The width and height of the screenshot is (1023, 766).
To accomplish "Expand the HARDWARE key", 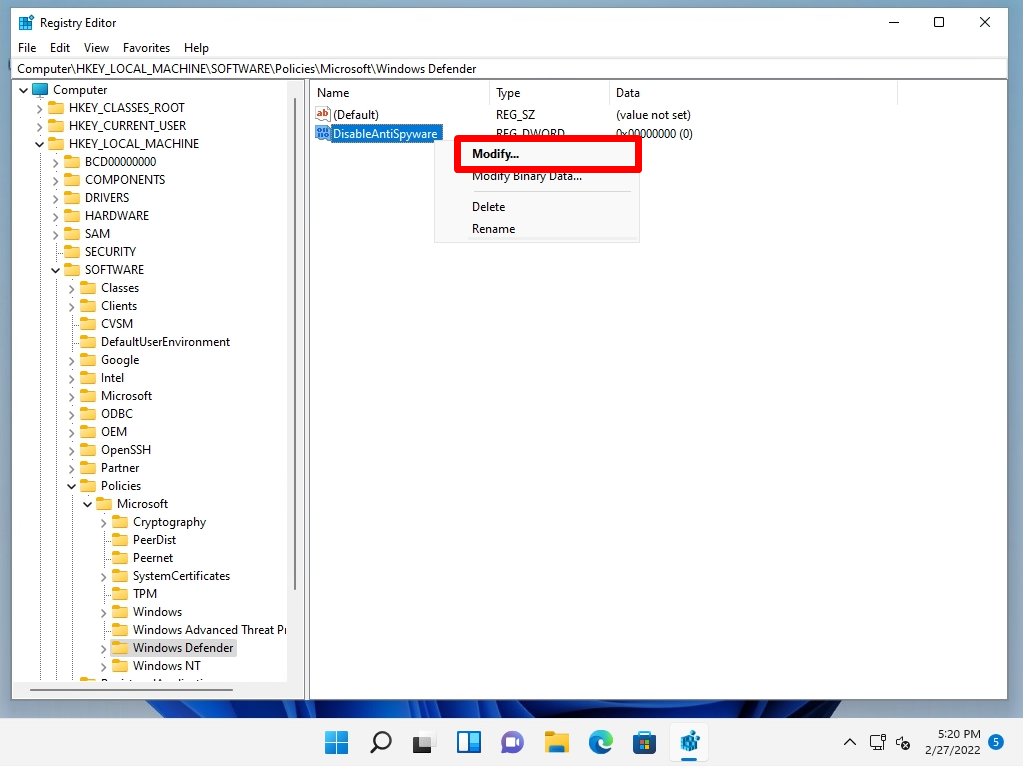I will click(x=55, y=216).
